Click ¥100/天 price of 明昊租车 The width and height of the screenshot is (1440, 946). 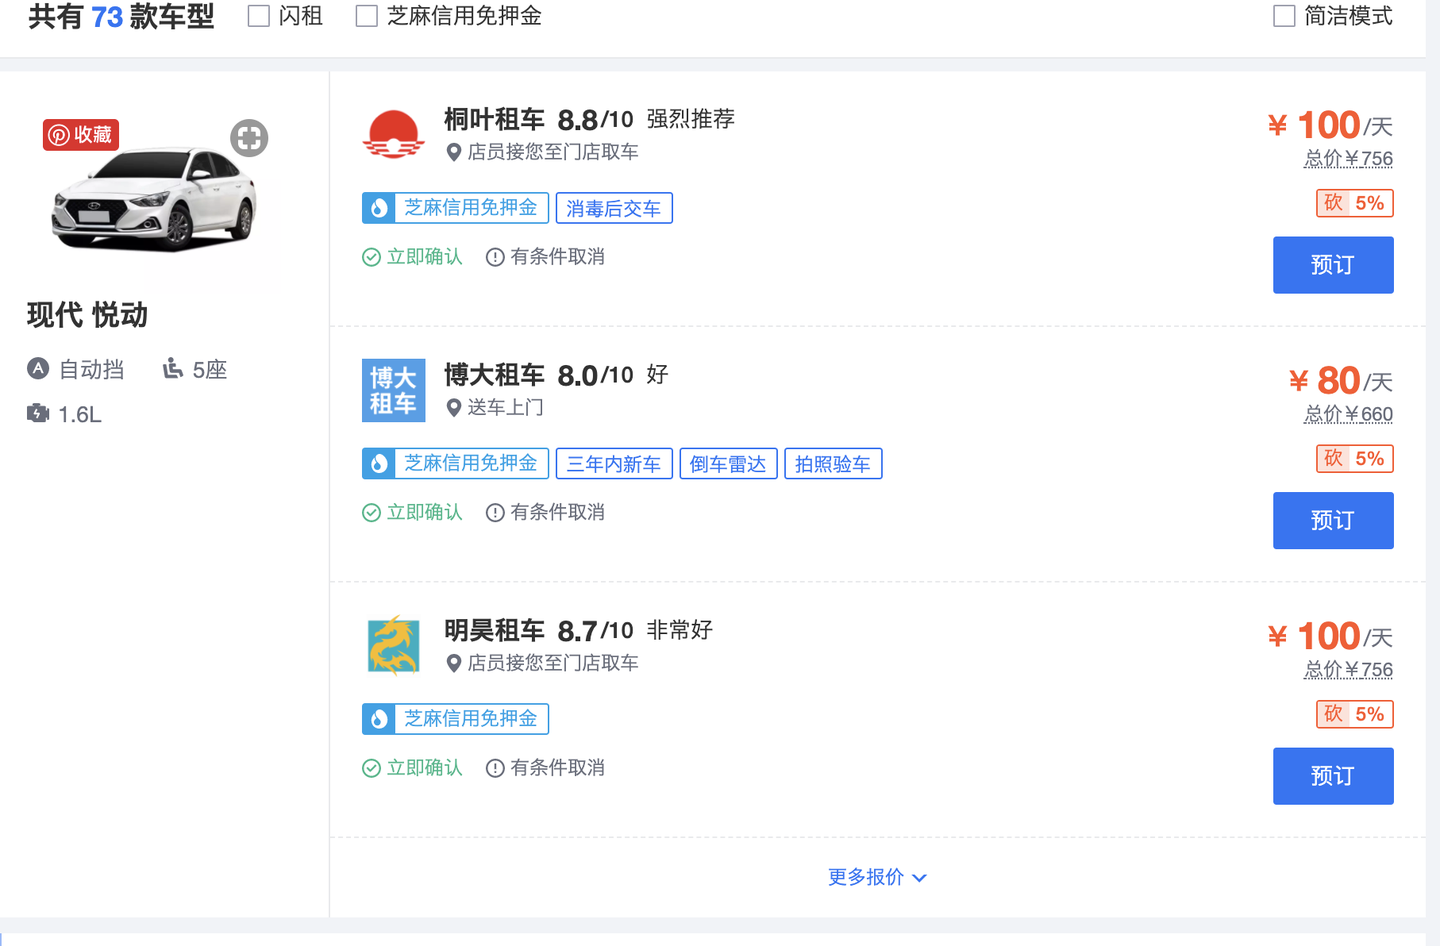[1330, 636]
